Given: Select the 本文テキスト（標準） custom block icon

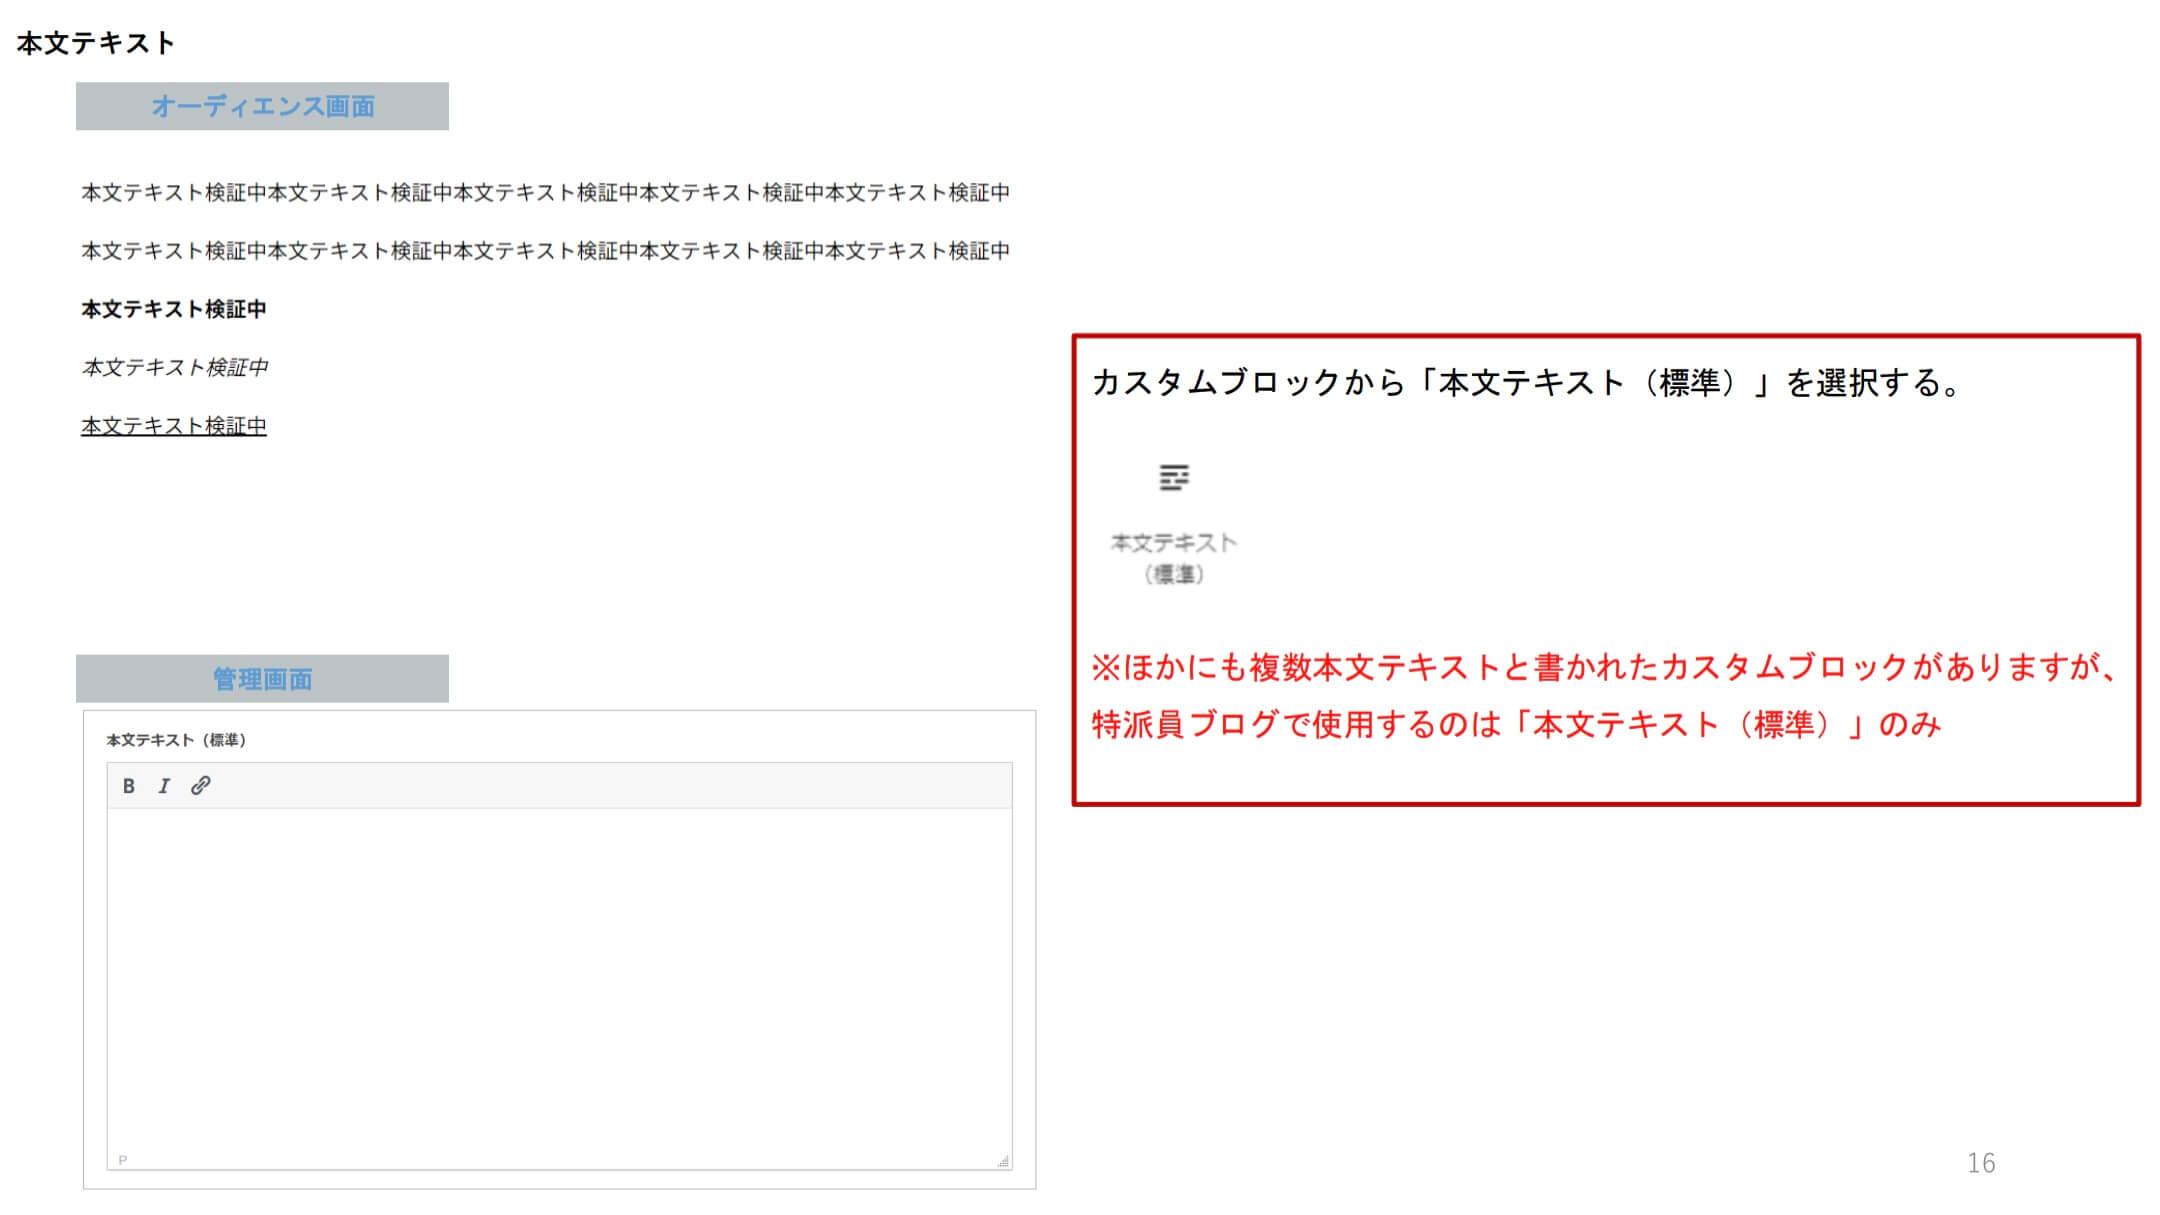Looking at the screenshot, I should pyautogui.click(x=1173, y=477).
